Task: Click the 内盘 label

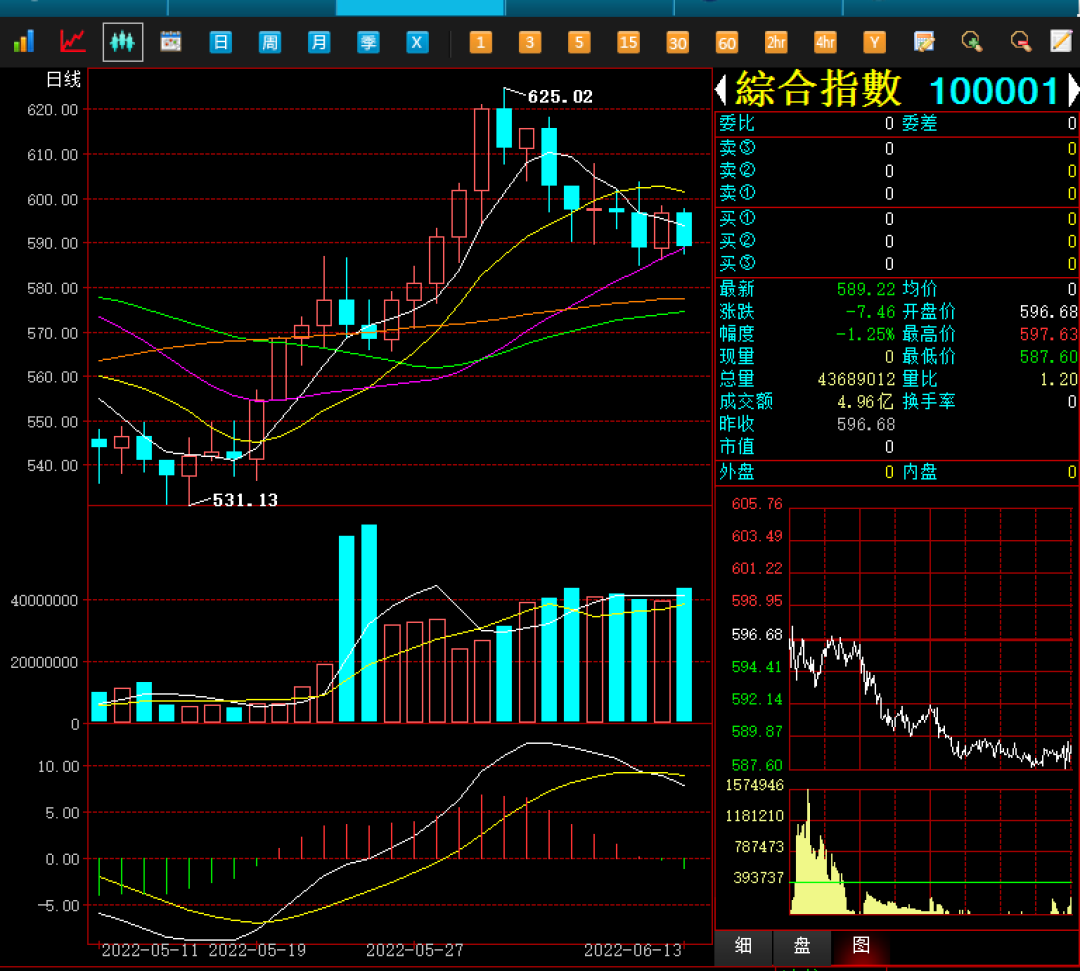Action: click(920, 472)
